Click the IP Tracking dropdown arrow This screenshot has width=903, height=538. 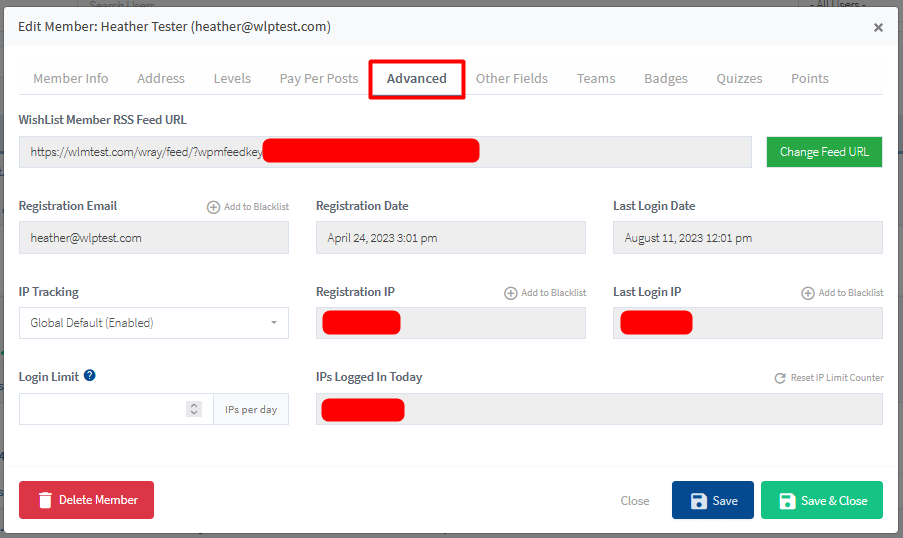[x=274, y=323]
